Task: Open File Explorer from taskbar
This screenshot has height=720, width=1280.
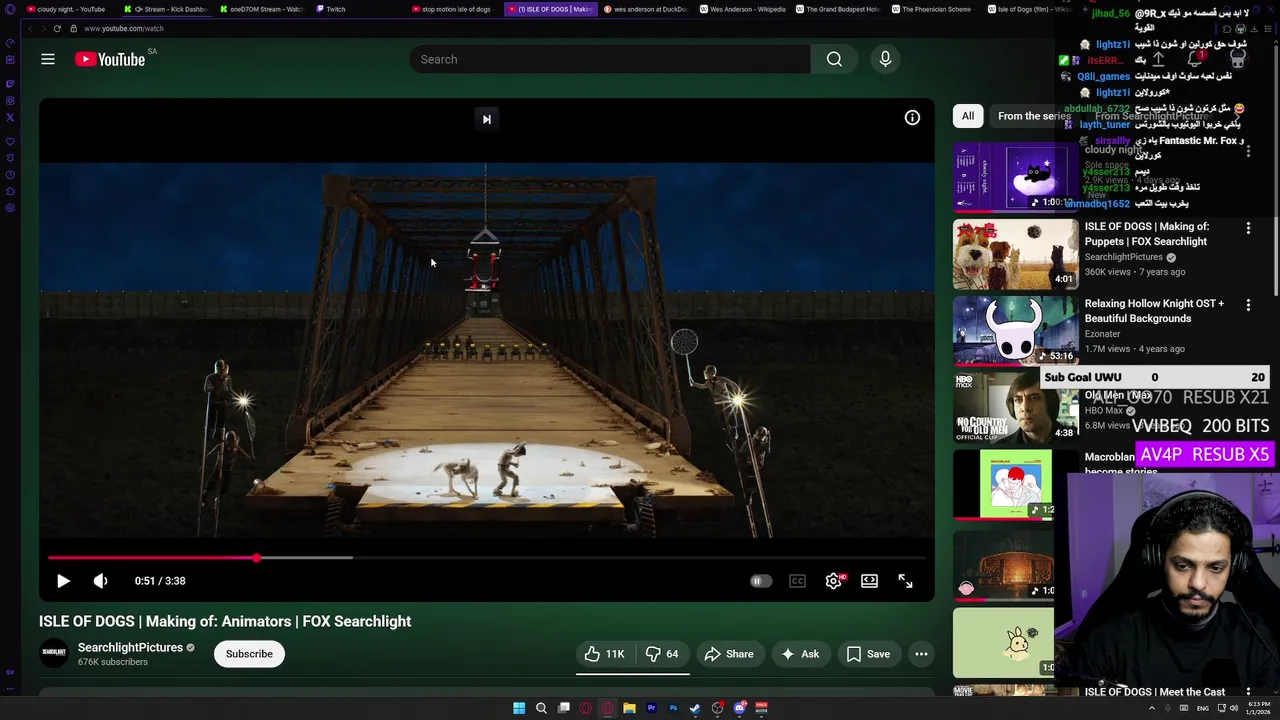Action: 629,708
